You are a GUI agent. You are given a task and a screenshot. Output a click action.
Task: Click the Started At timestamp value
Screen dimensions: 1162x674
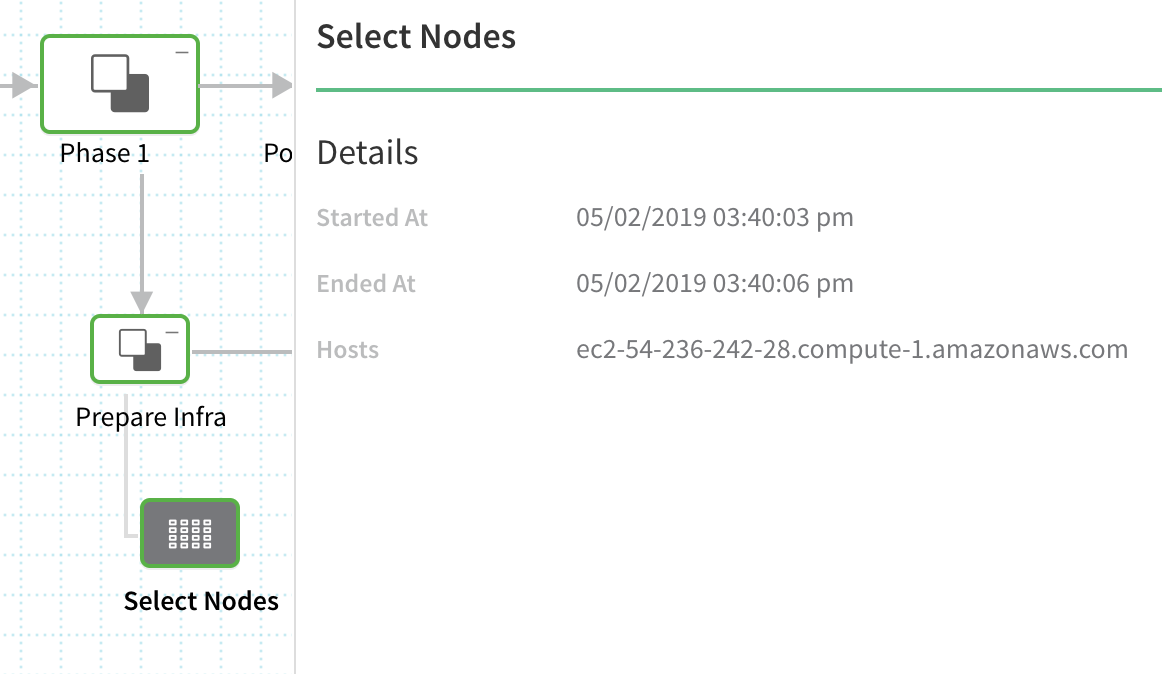point(714,217)
